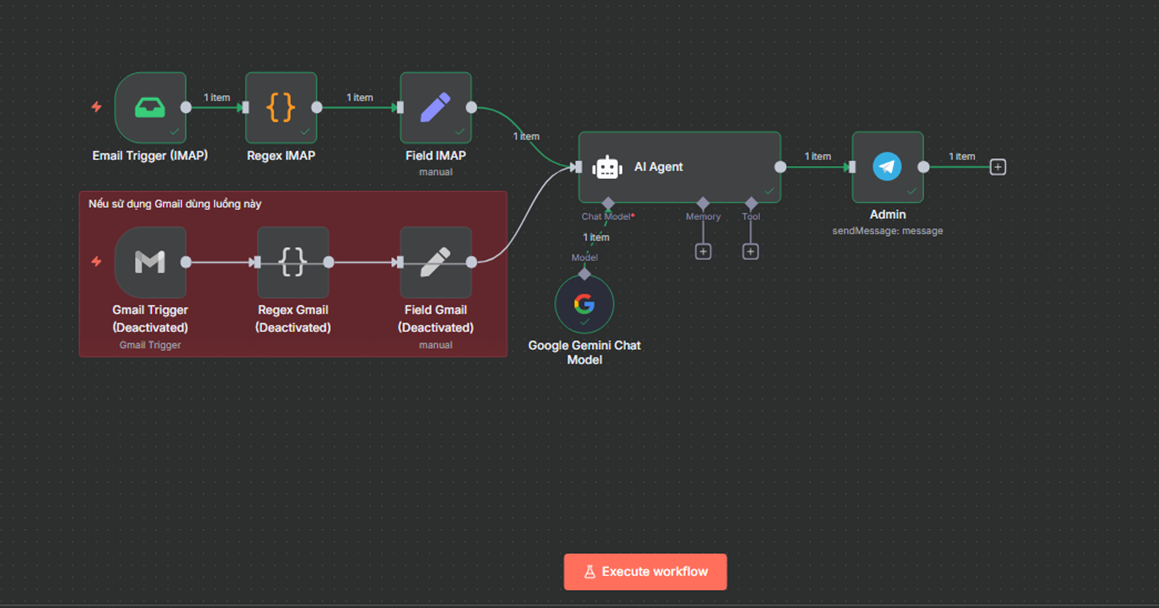Image resolution: width=1159 pixels, height=608 pixels.
Task: Open the Gmail Trigger deactivated node
Action: point(150,262)
